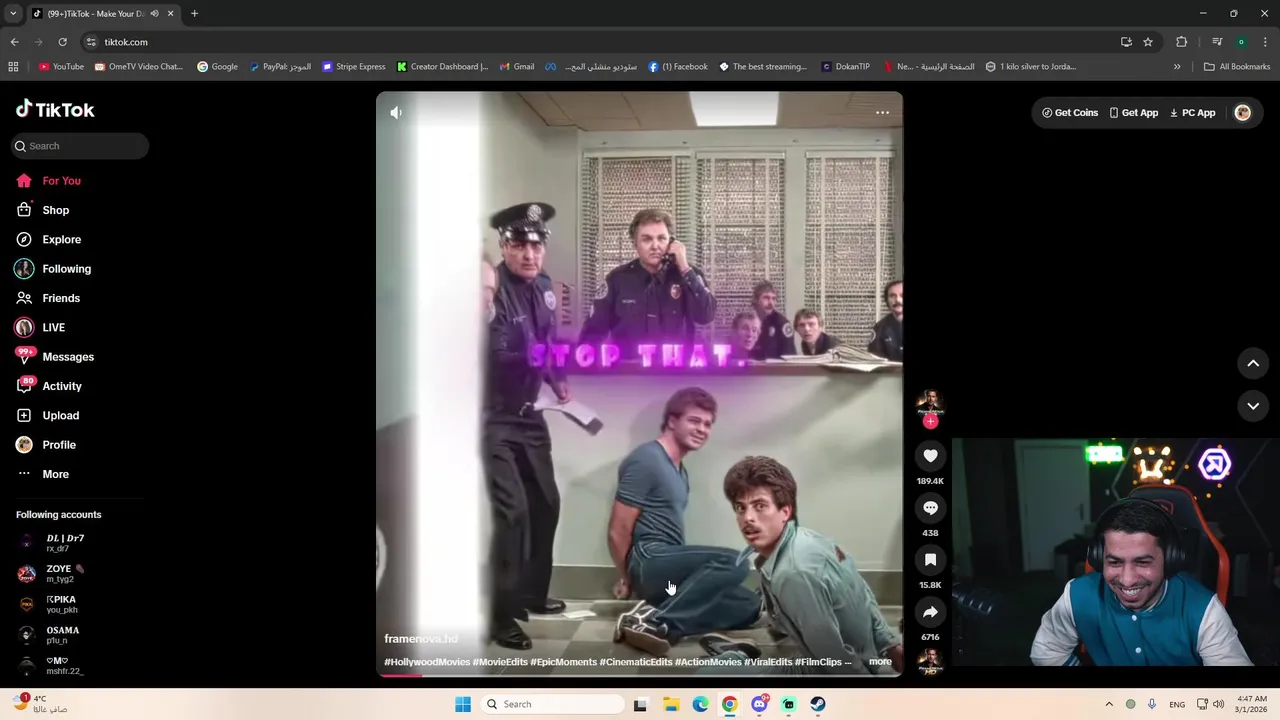Open the #HollywoodMovies hashtag
Viewport: 1280px width, 720px height.
click(427, 662)
